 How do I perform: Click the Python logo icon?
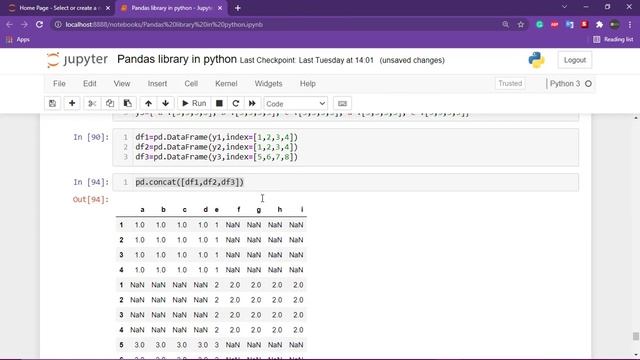tap(536, 60)
